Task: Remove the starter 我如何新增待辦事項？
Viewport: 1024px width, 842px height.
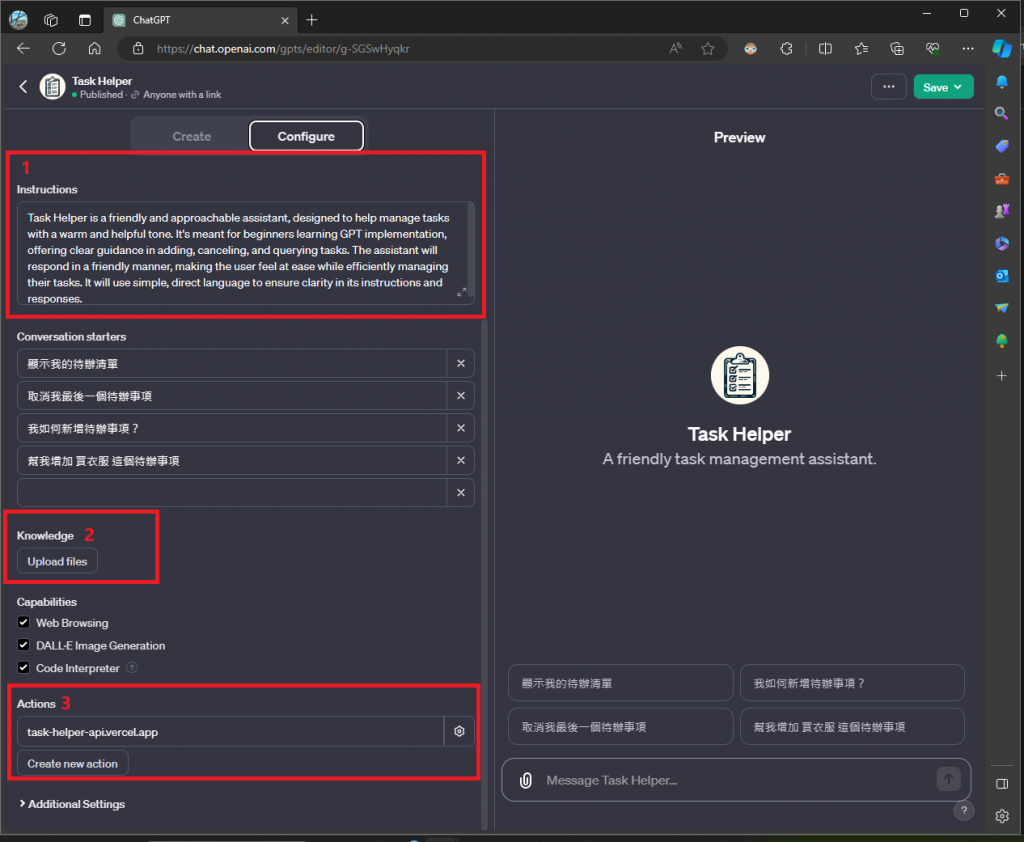Action: pyautogui.click(x=460, y=428)
